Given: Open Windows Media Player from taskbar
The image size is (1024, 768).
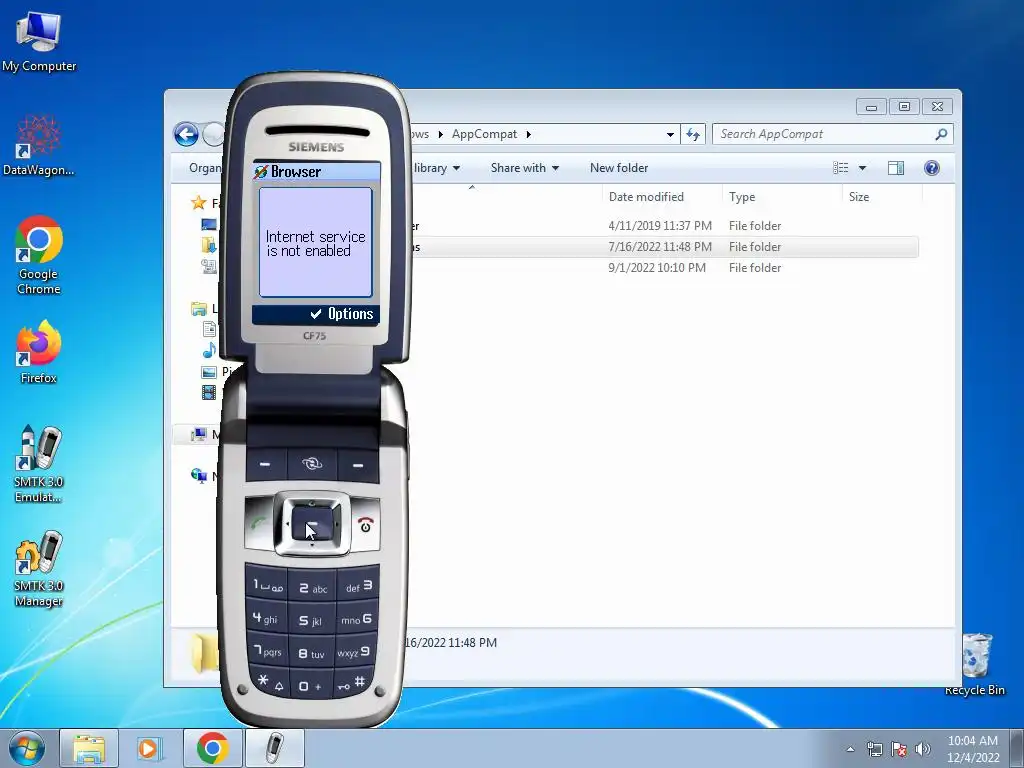Looking at the screenshot, I should [x=150, y=748].
